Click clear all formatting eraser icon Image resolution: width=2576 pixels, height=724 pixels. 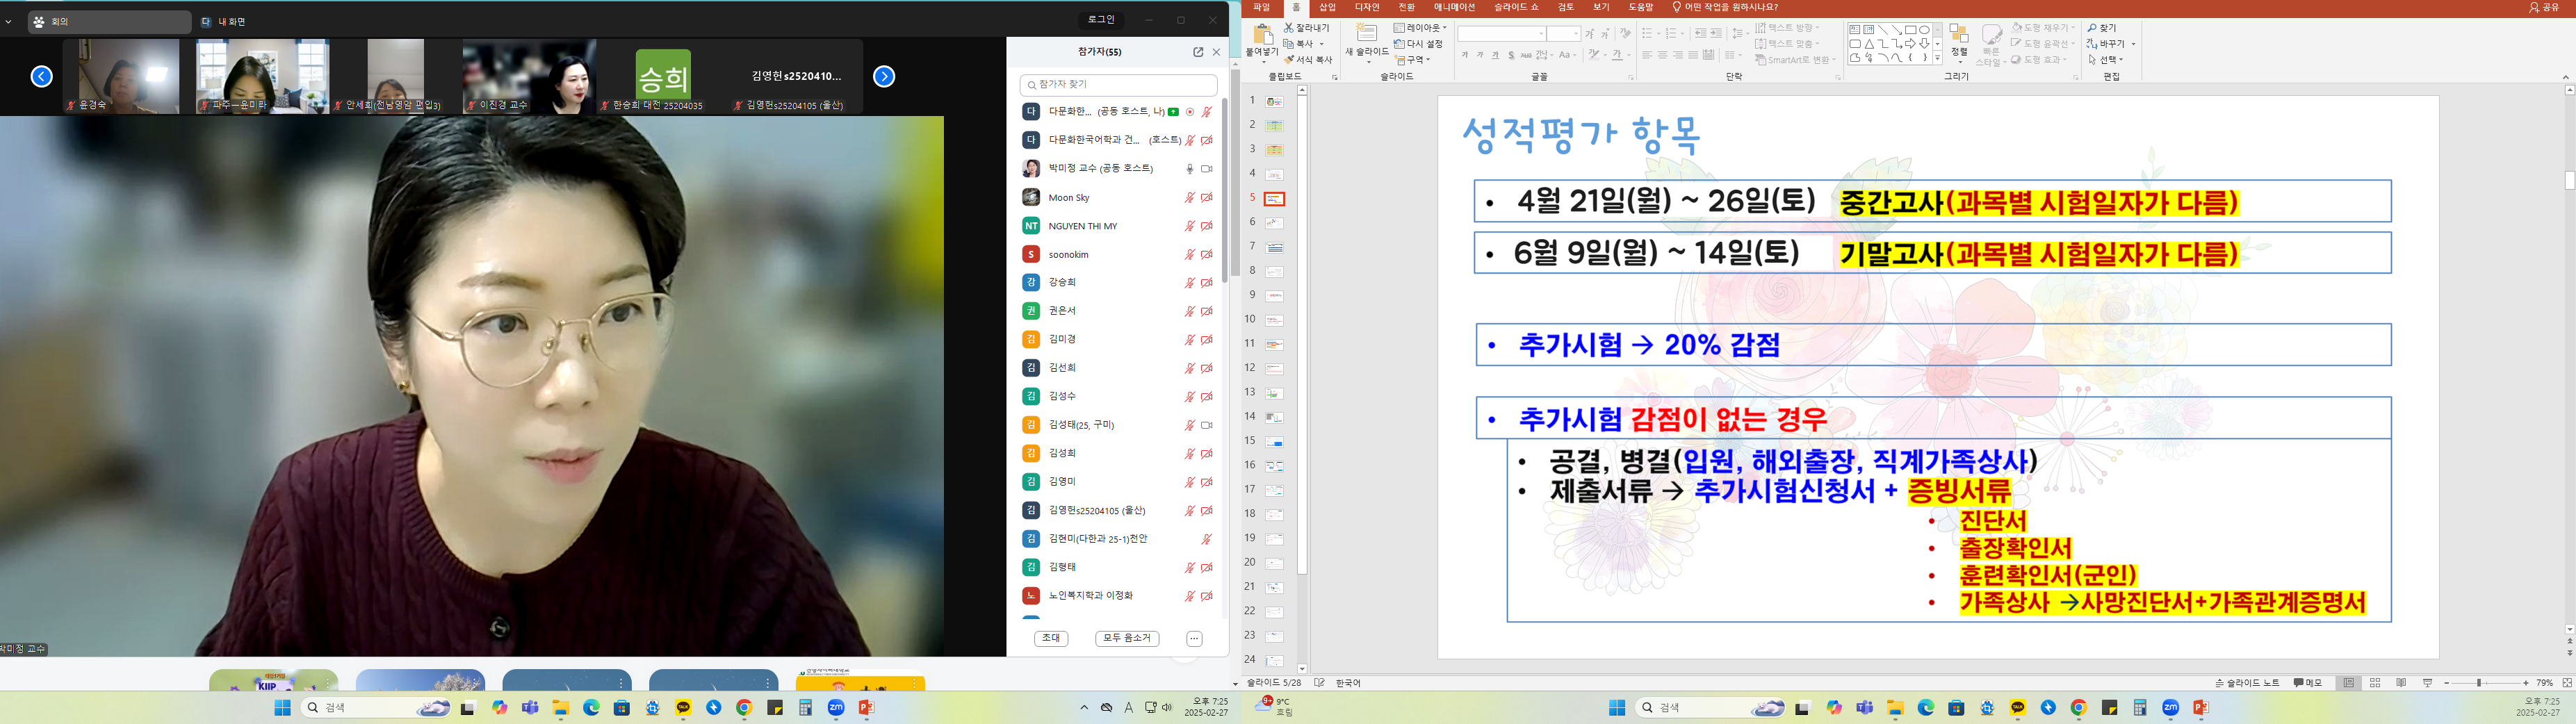[x=1626, y=34]
